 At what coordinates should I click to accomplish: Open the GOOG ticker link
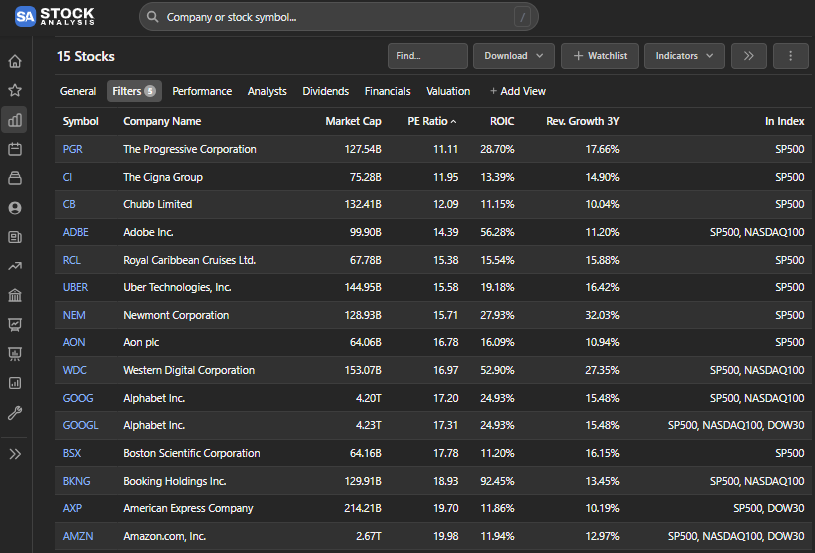pos(78,398)
